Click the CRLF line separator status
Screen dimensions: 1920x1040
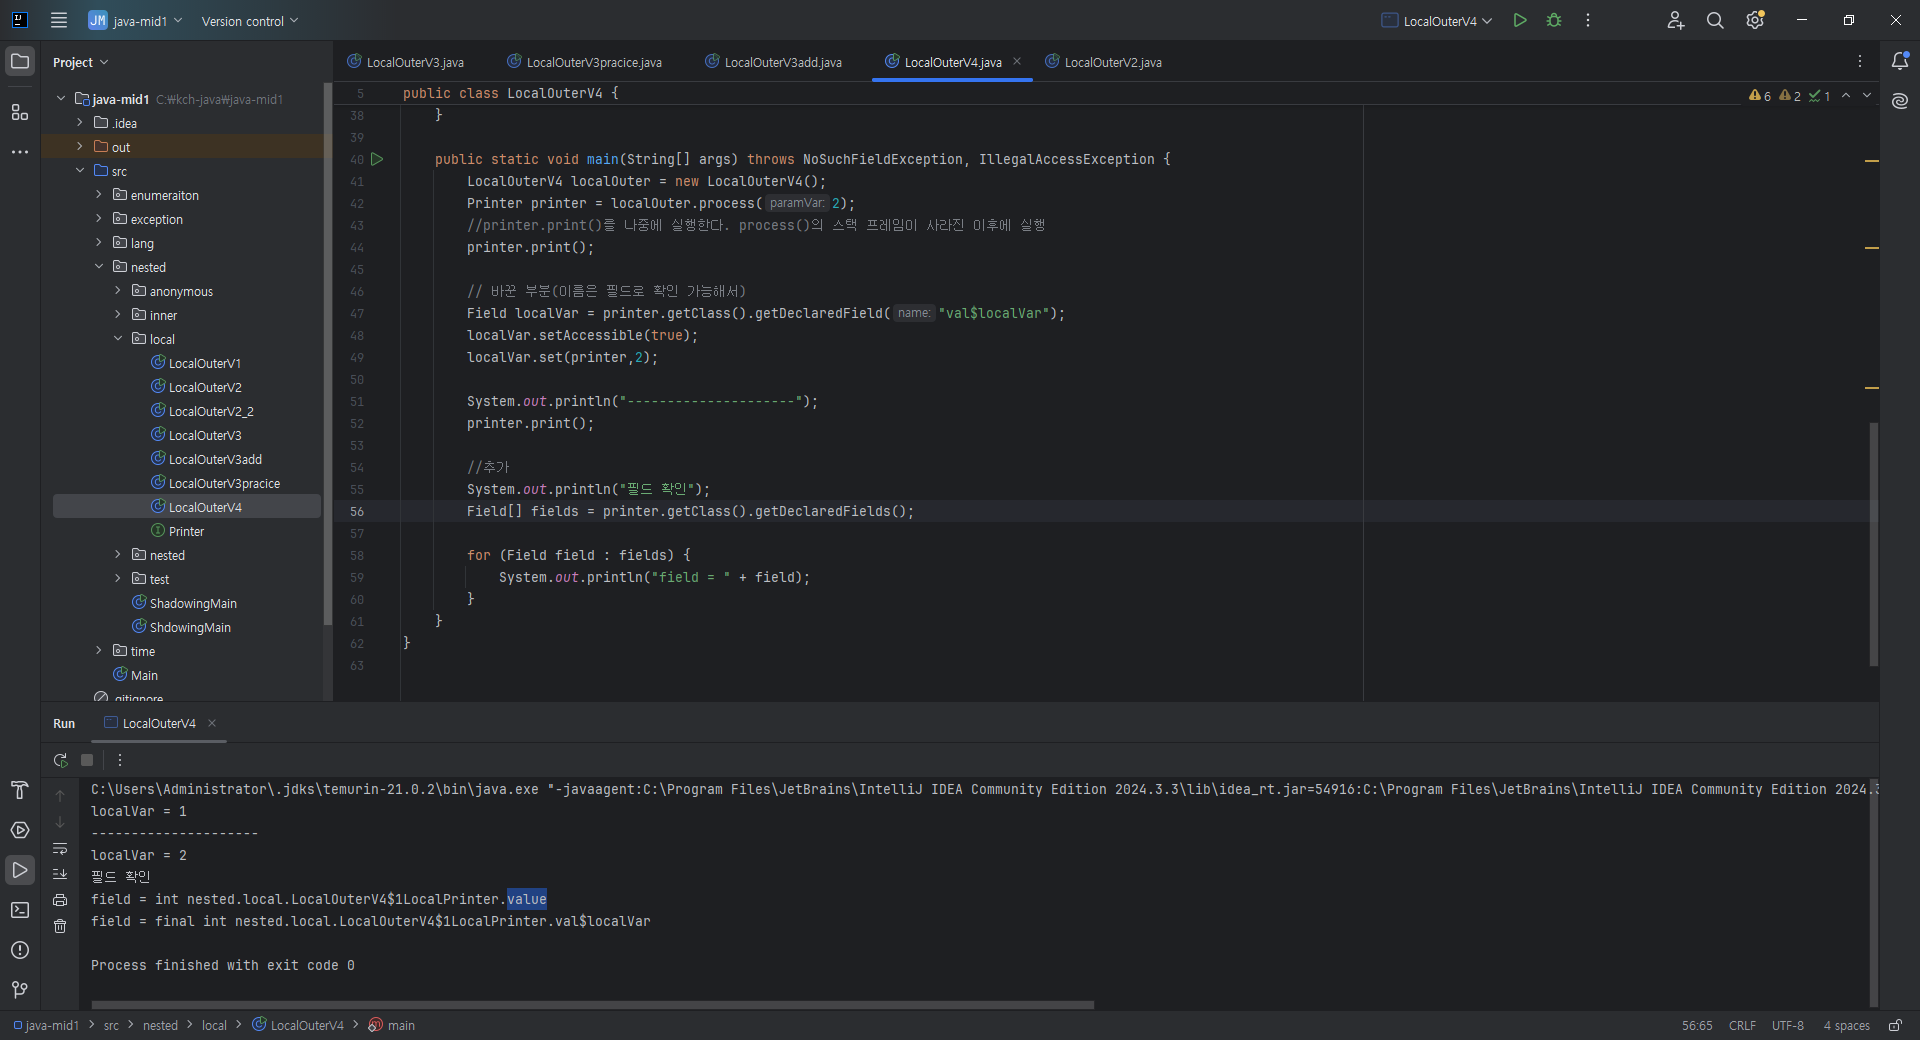(x=1742, y=1025)
